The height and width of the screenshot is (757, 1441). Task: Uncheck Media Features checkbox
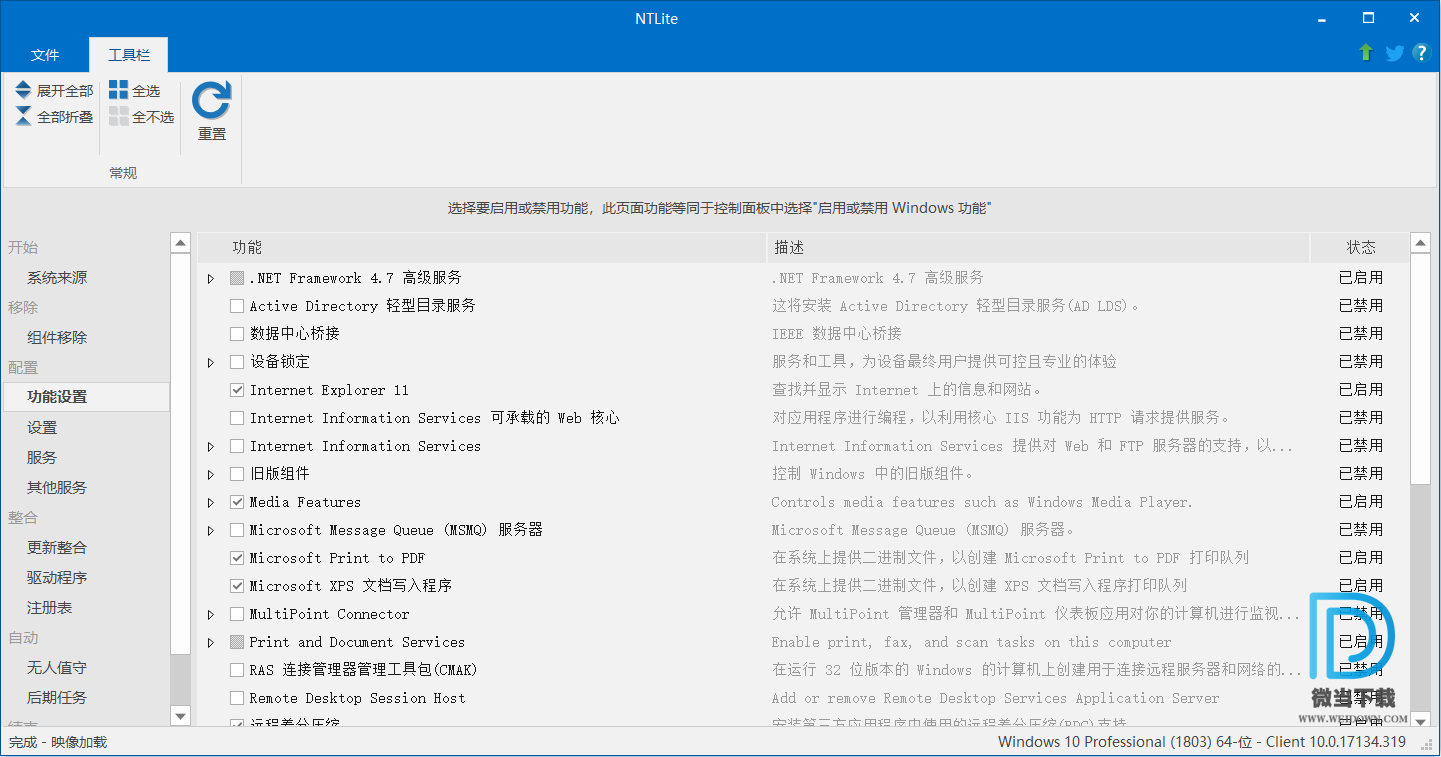tap(237, 502)
